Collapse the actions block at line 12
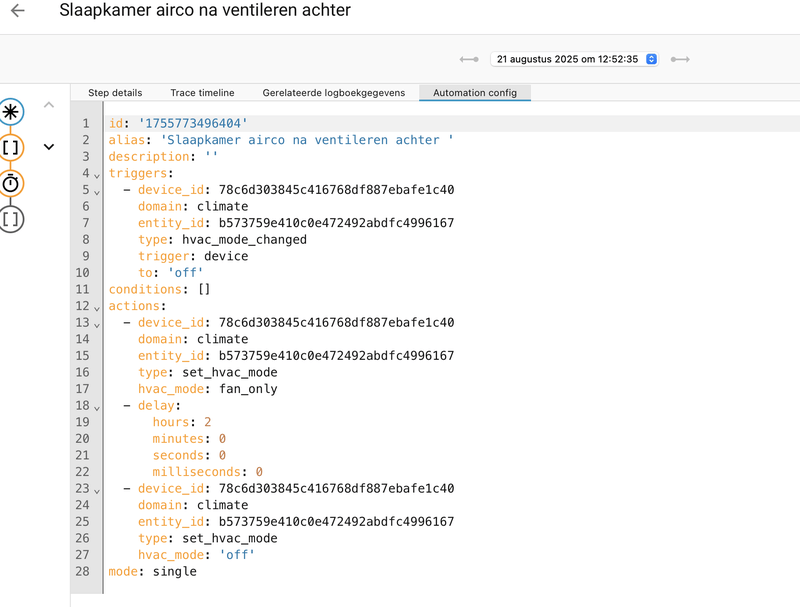 96,306
